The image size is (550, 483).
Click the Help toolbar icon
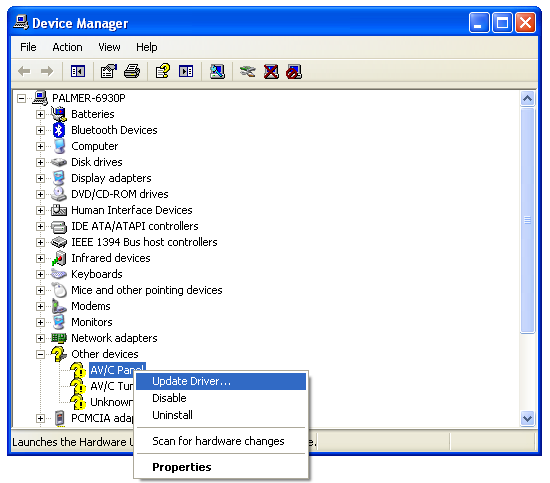point(163,72)
